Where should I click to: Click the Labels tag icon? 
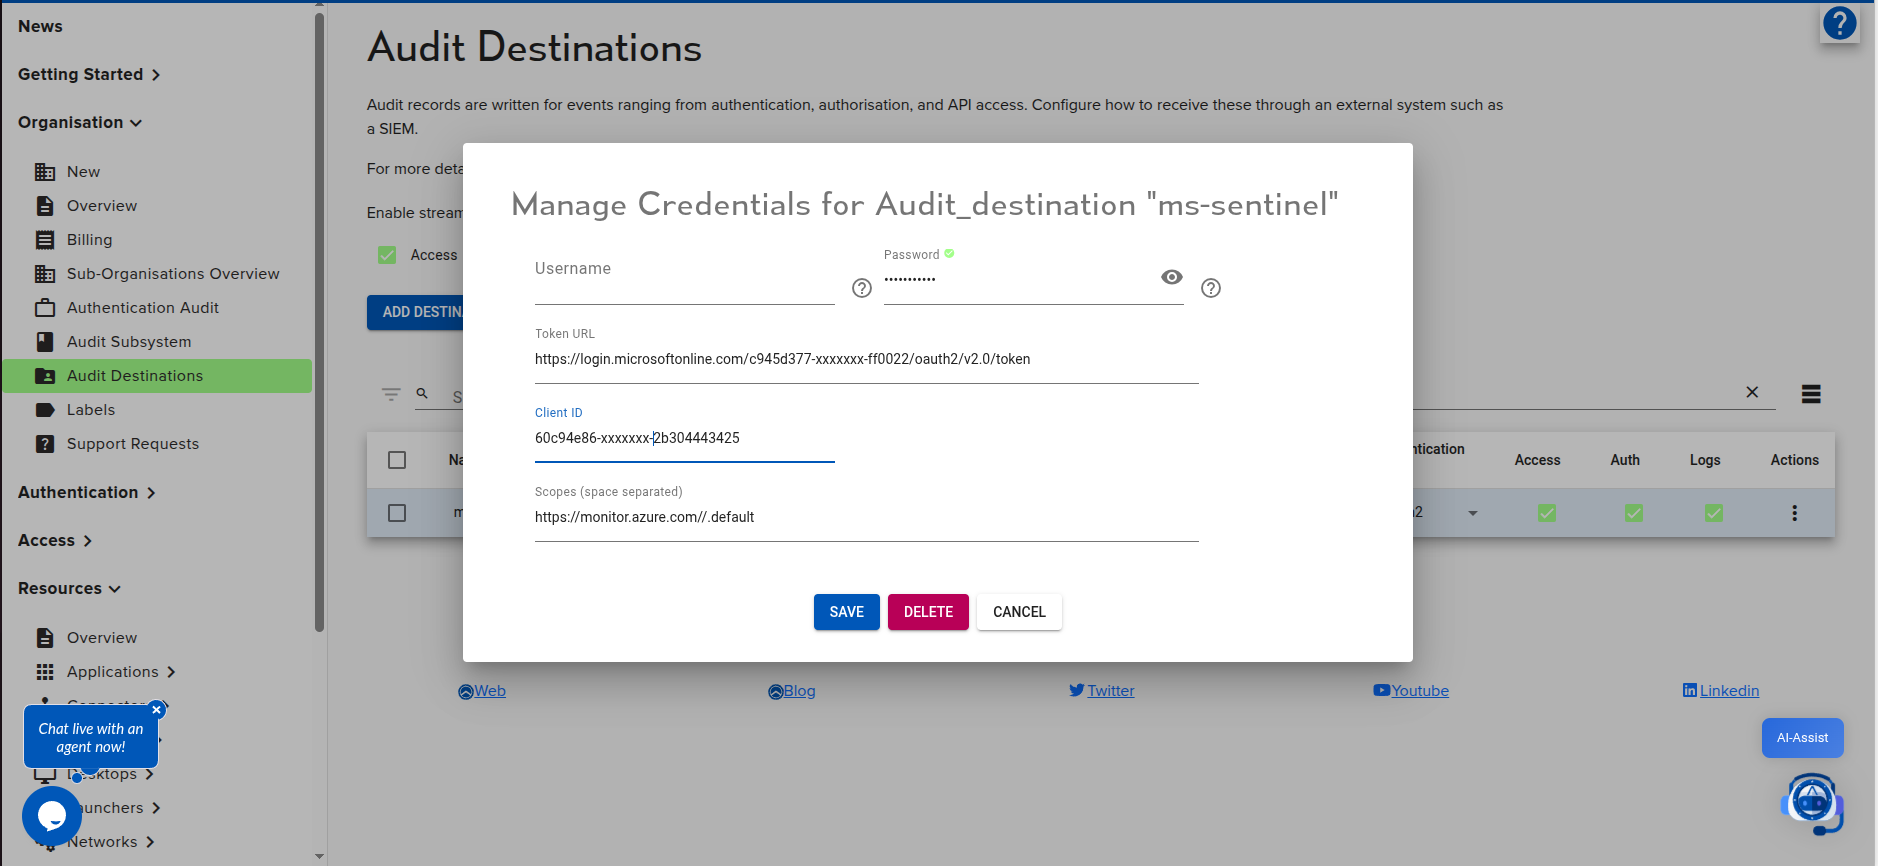[x=45, y=410]
